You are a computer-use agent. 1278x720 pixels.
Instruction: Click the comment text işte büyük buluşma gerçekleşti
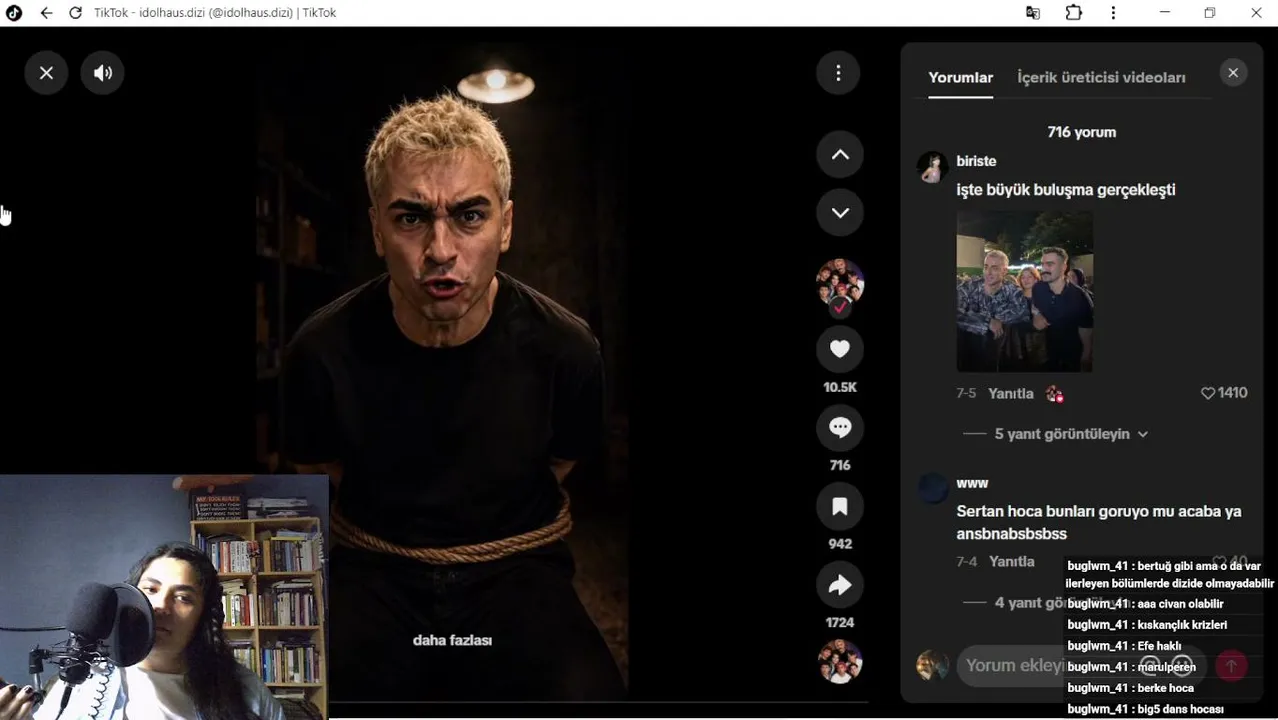[1066, 190]
